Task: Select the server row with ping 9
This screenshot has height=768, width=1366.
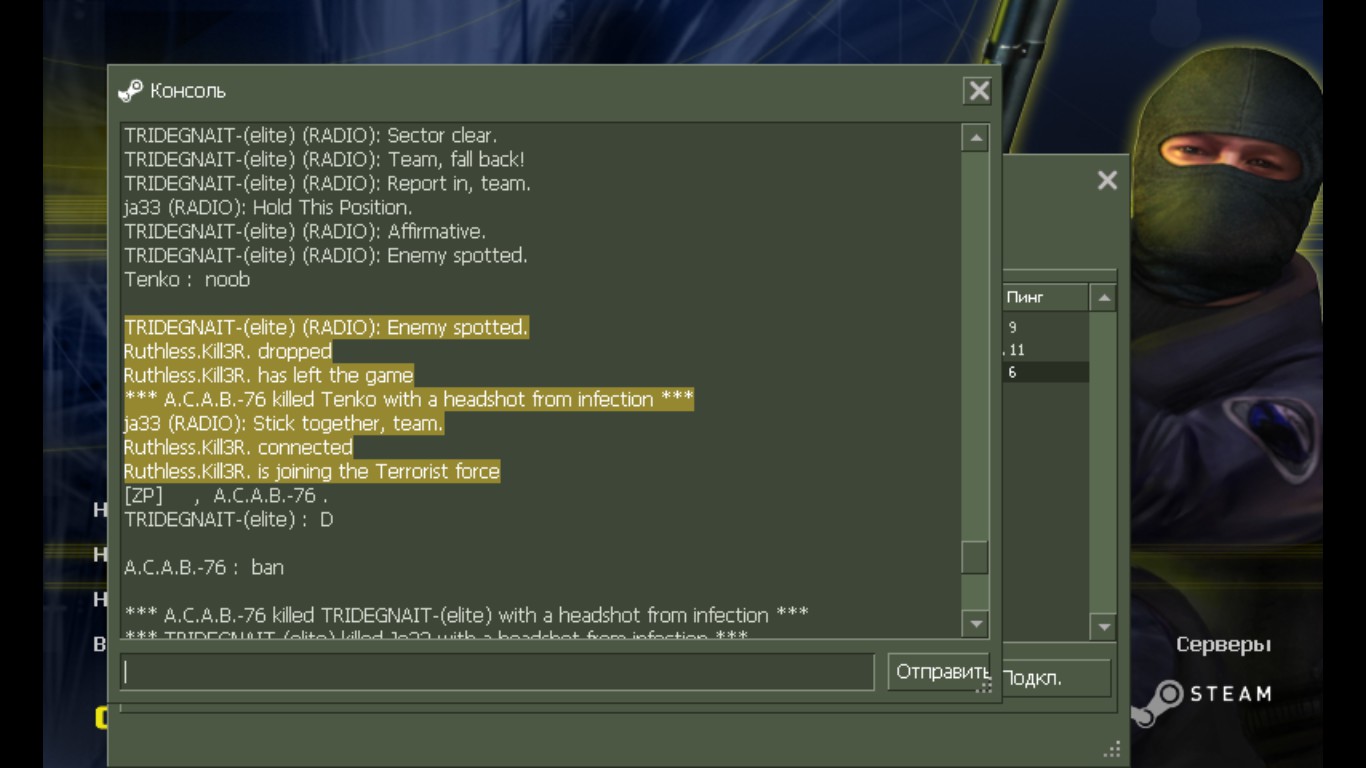Action: pos(1044,327)
